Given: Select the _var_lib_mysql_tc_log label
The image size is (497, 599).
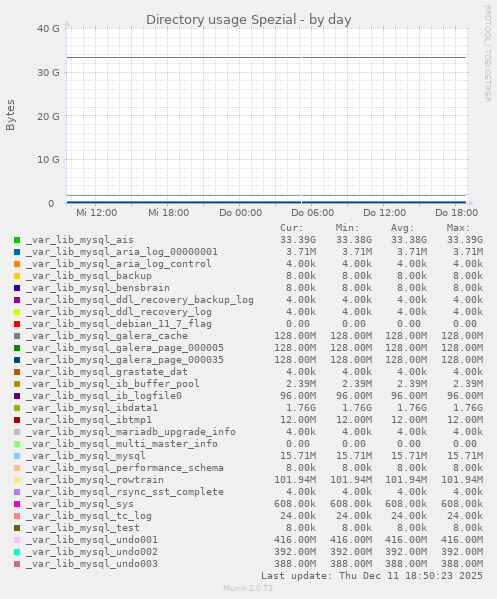Looking at the screenshot, I should click(x=89, y=516).
